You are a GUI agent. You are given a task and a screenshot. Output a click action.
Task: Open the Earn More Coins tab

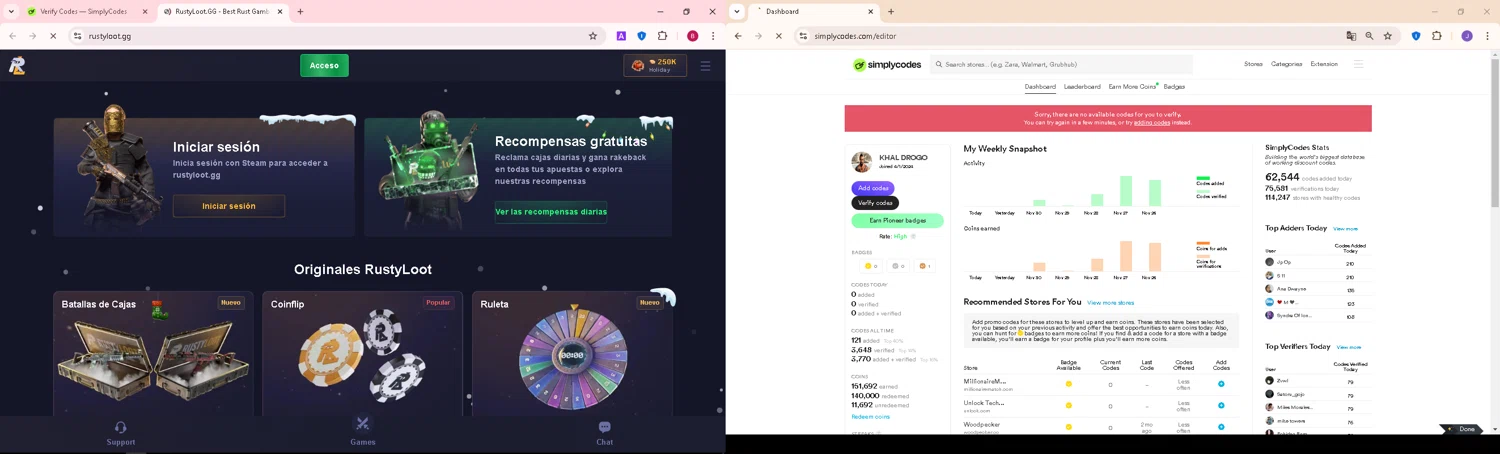[1132, 87]
